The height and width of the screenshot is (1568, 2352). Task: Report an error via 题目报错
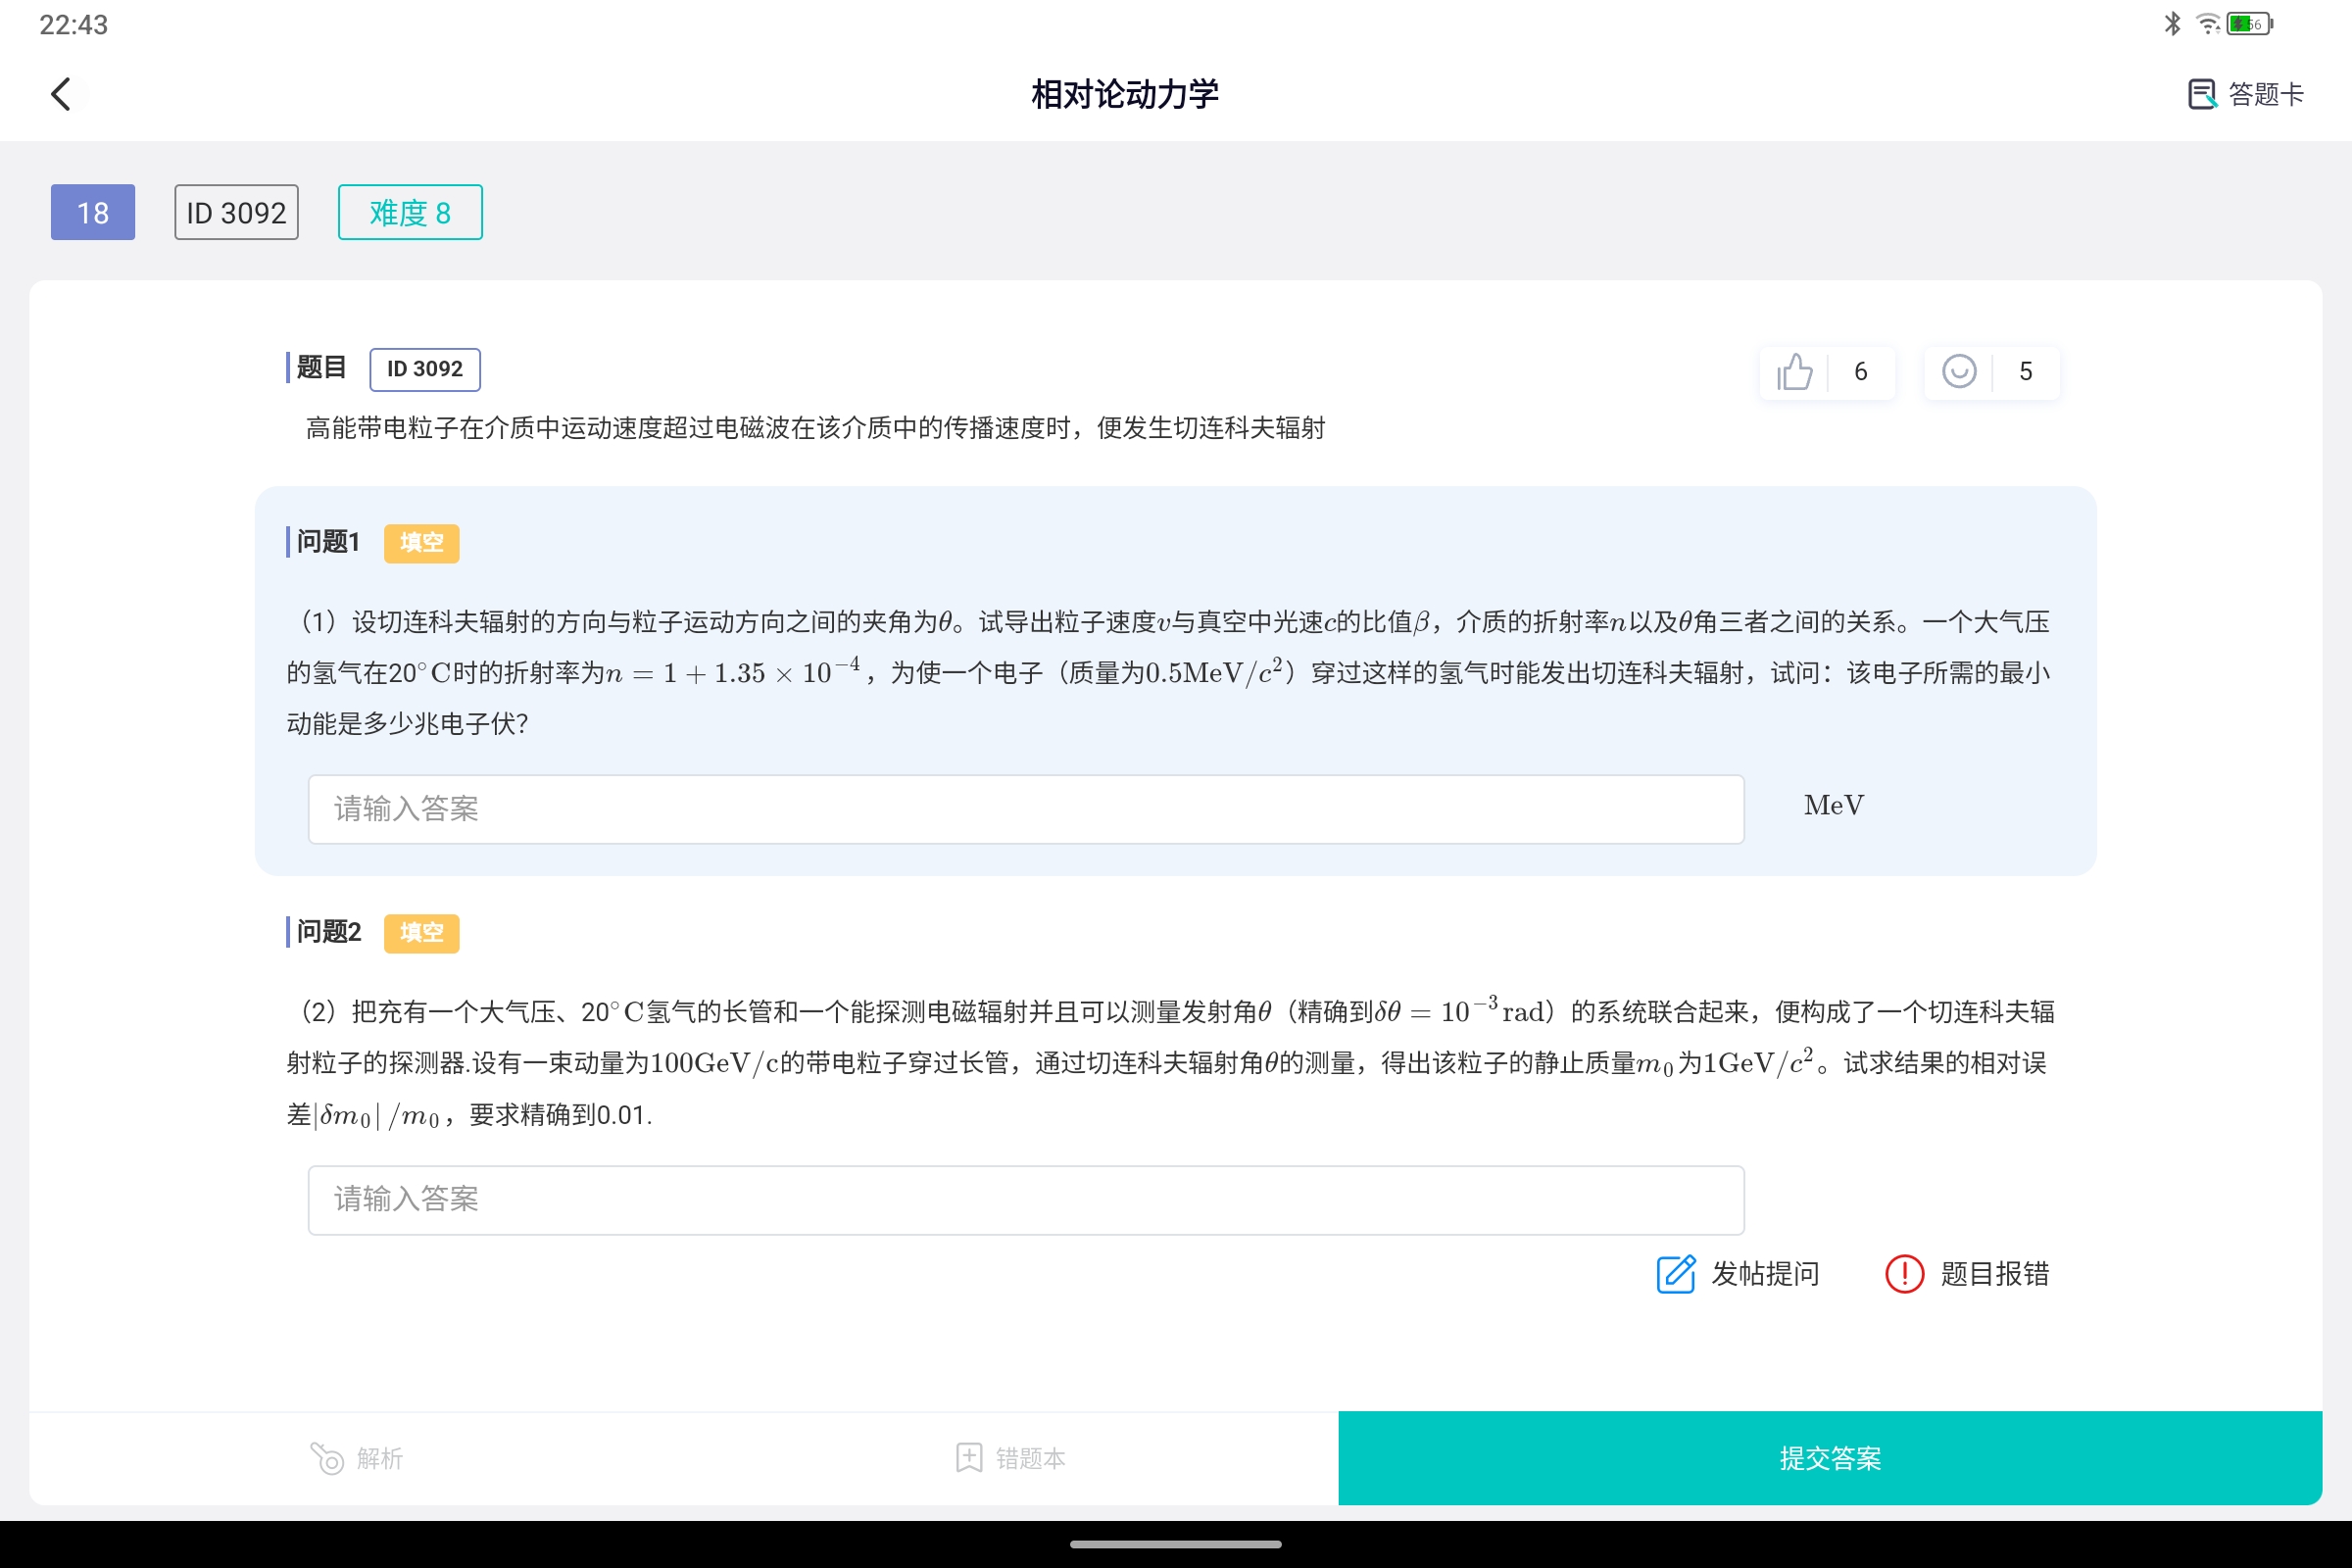[x=1966, y=1274]
